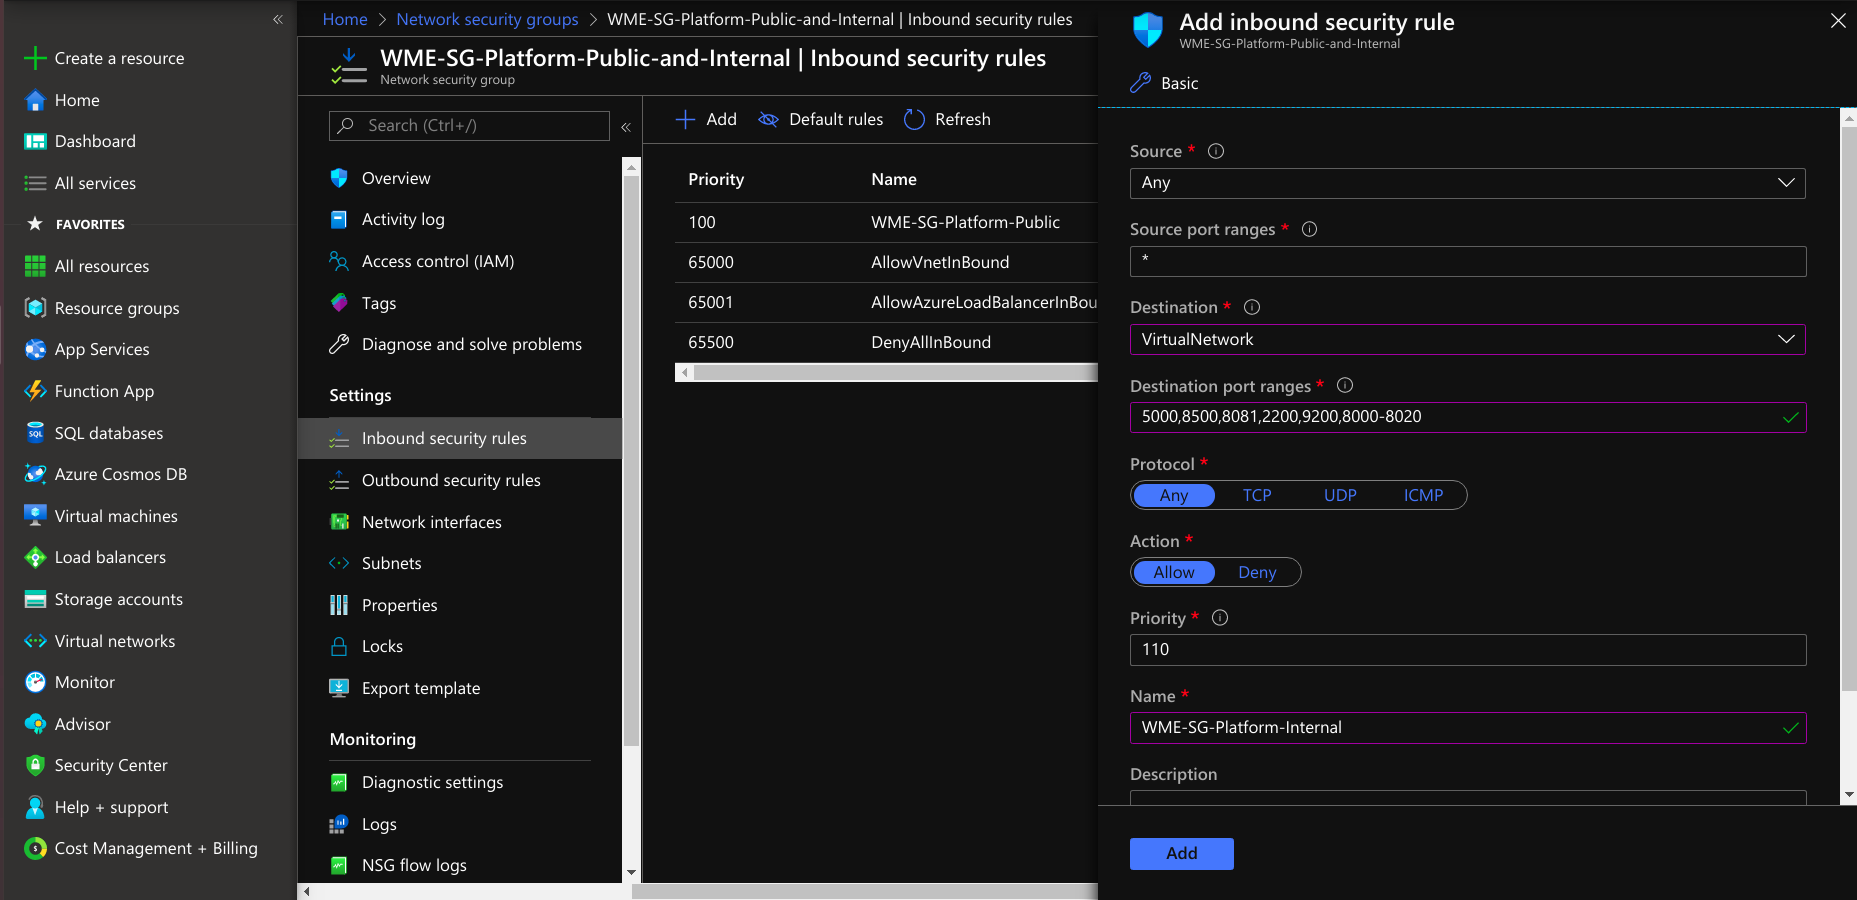
Task: Click the info icon beside Source port ranges
Action: 1309,229
